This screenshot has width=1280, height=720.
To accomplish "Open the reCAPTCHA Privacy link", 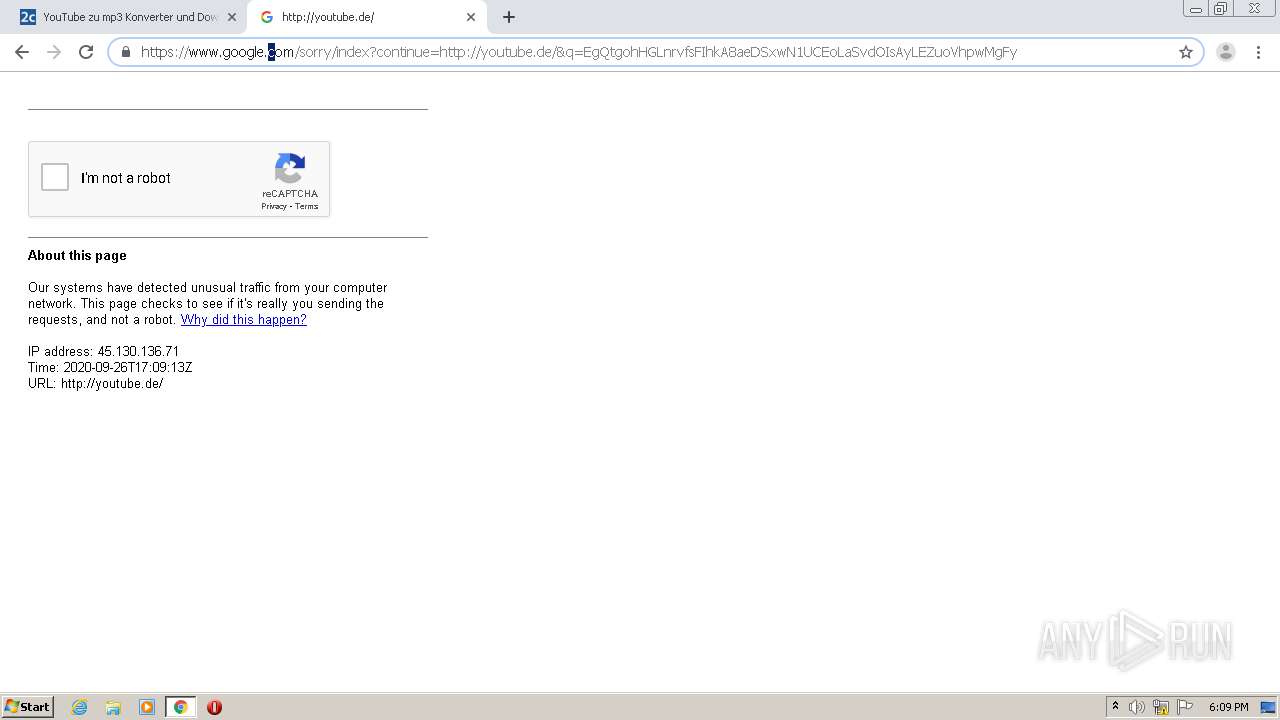I will 274,207.
